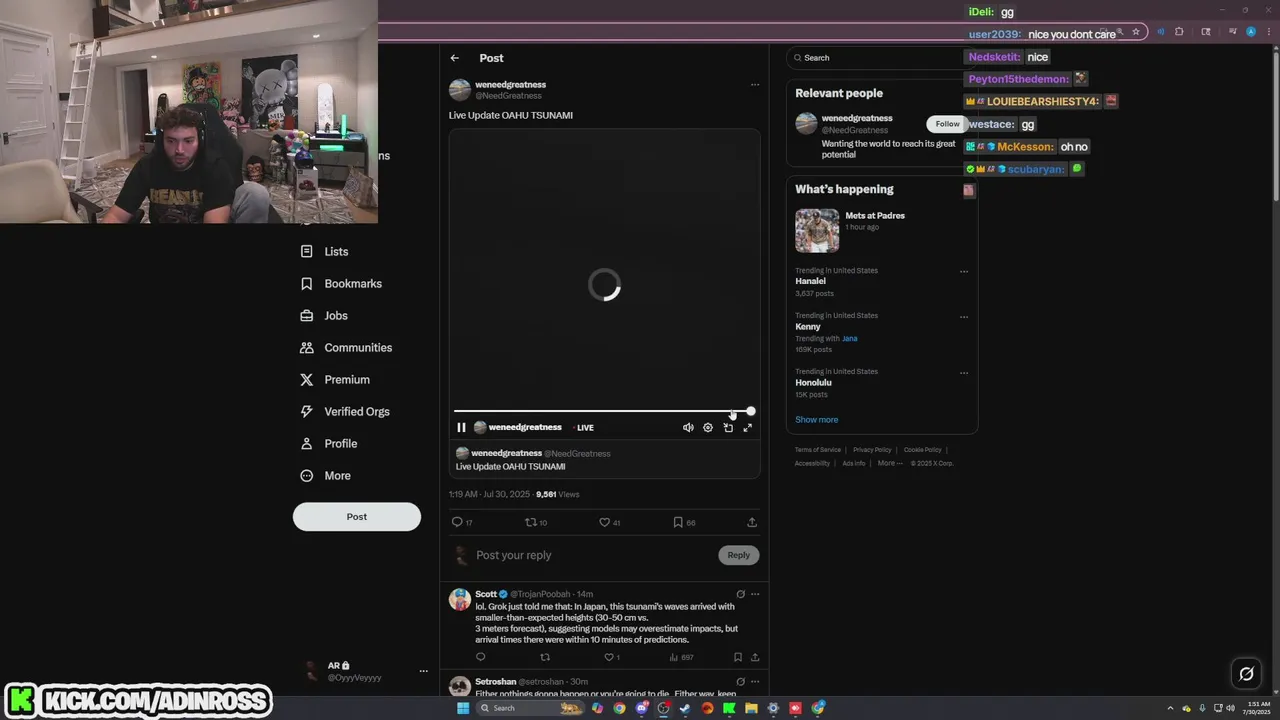Open Bookmarks in the sidebar
The width and height of the screenshot is (1280, 720).
341,284
